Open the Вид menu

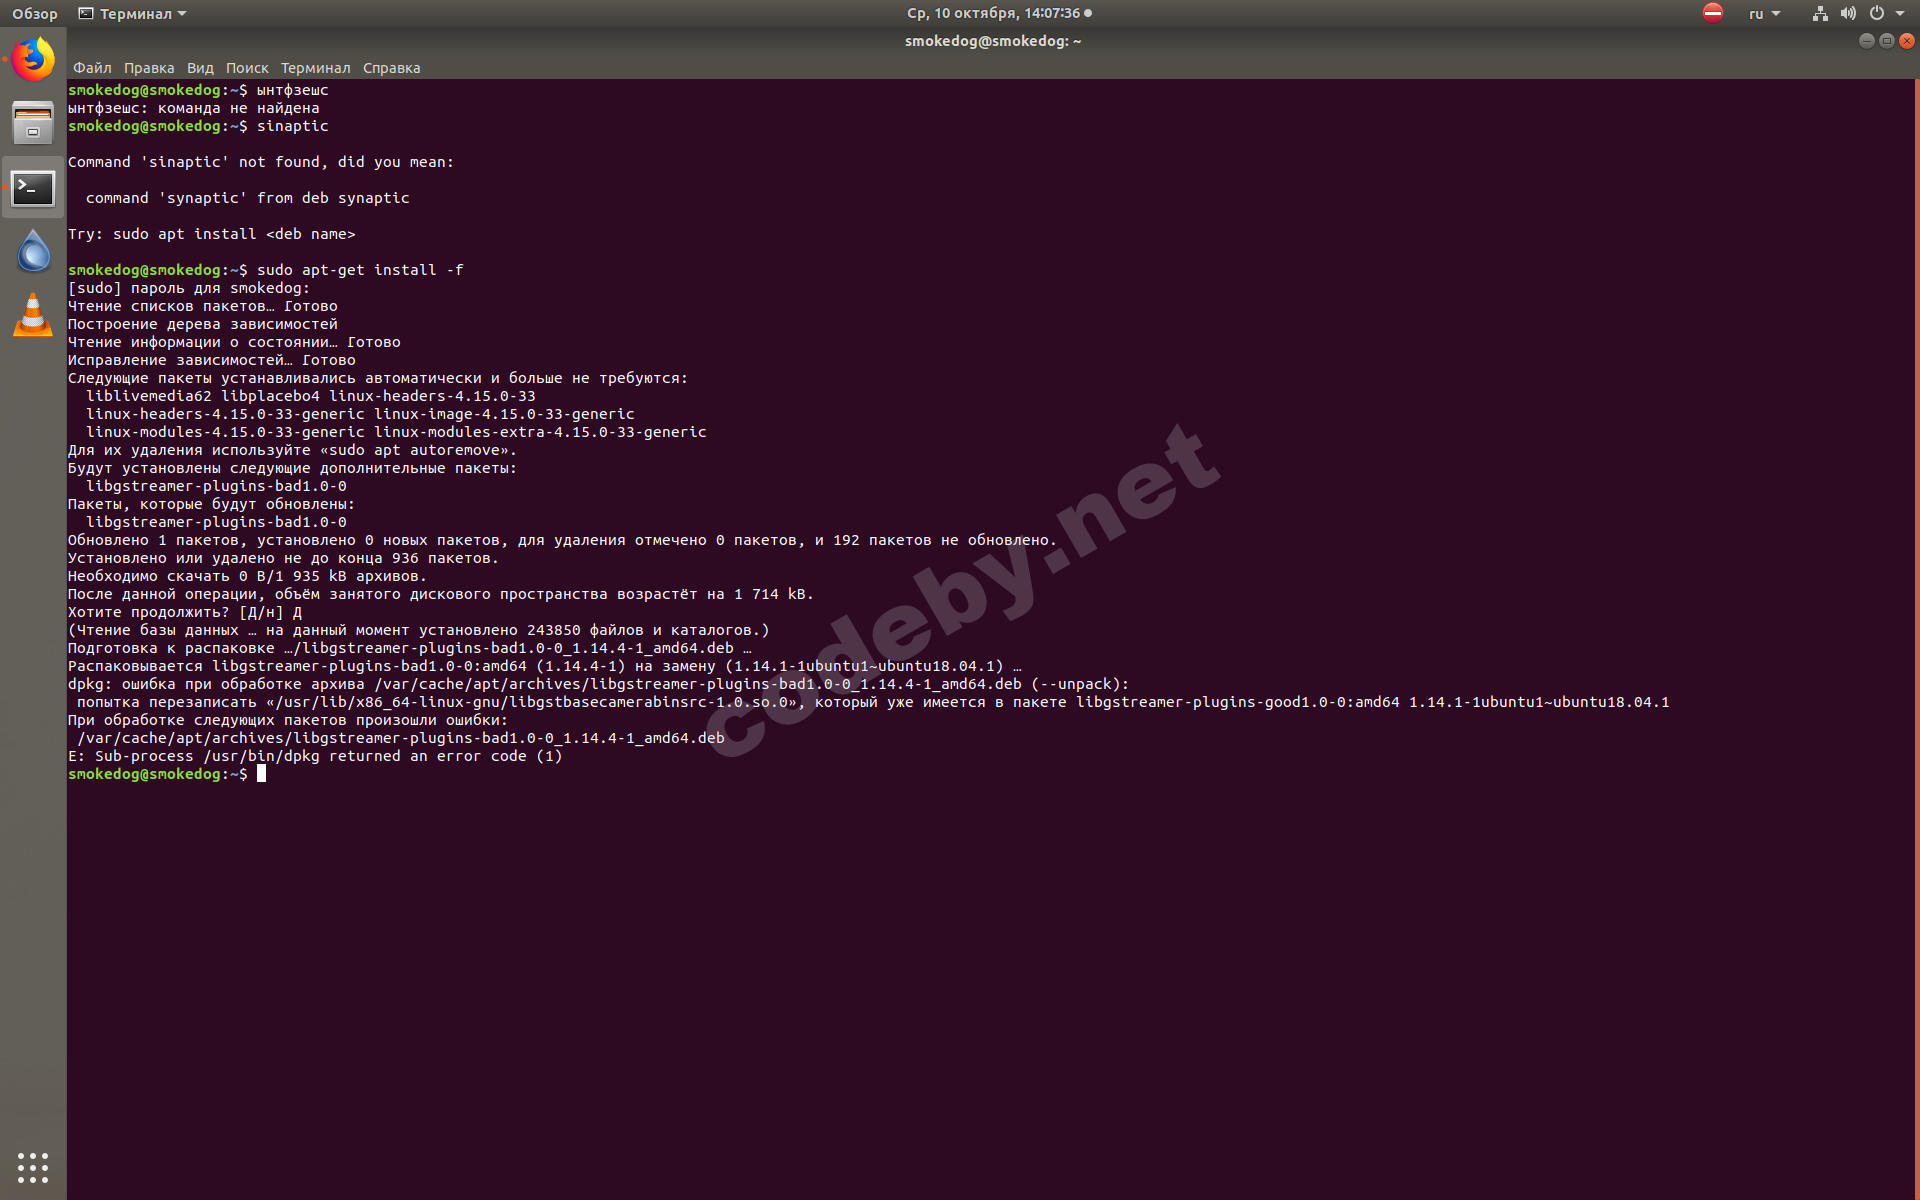(x=200, y=68)
